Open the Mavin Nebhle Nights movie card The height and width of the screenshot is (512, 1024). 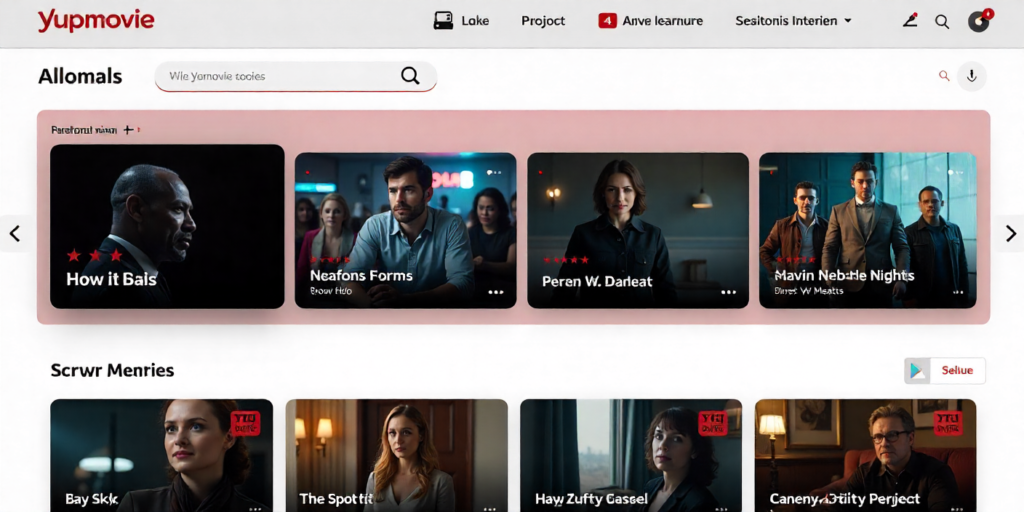click(867, 230)
